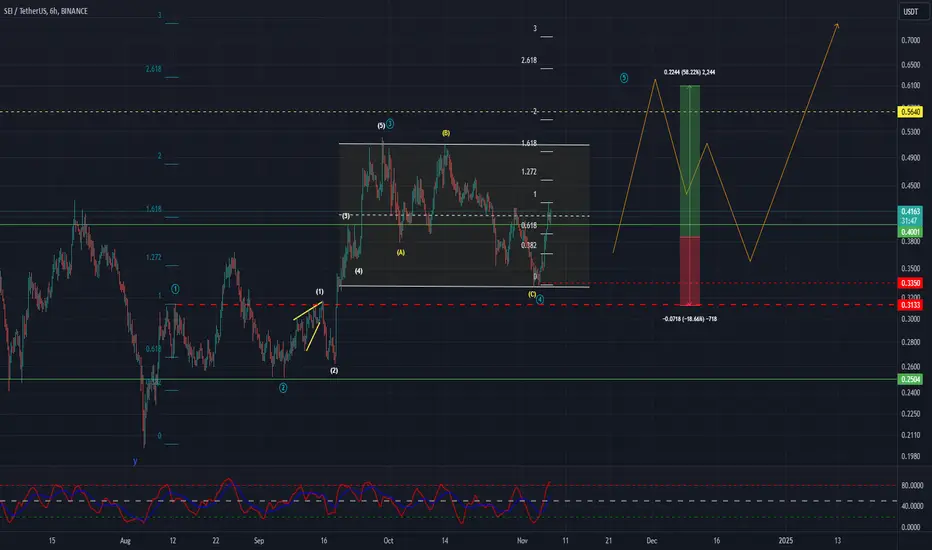Click the 0.2250 price axis value
932x550 pixels.
pyautogui.click(x=911, y=414)
